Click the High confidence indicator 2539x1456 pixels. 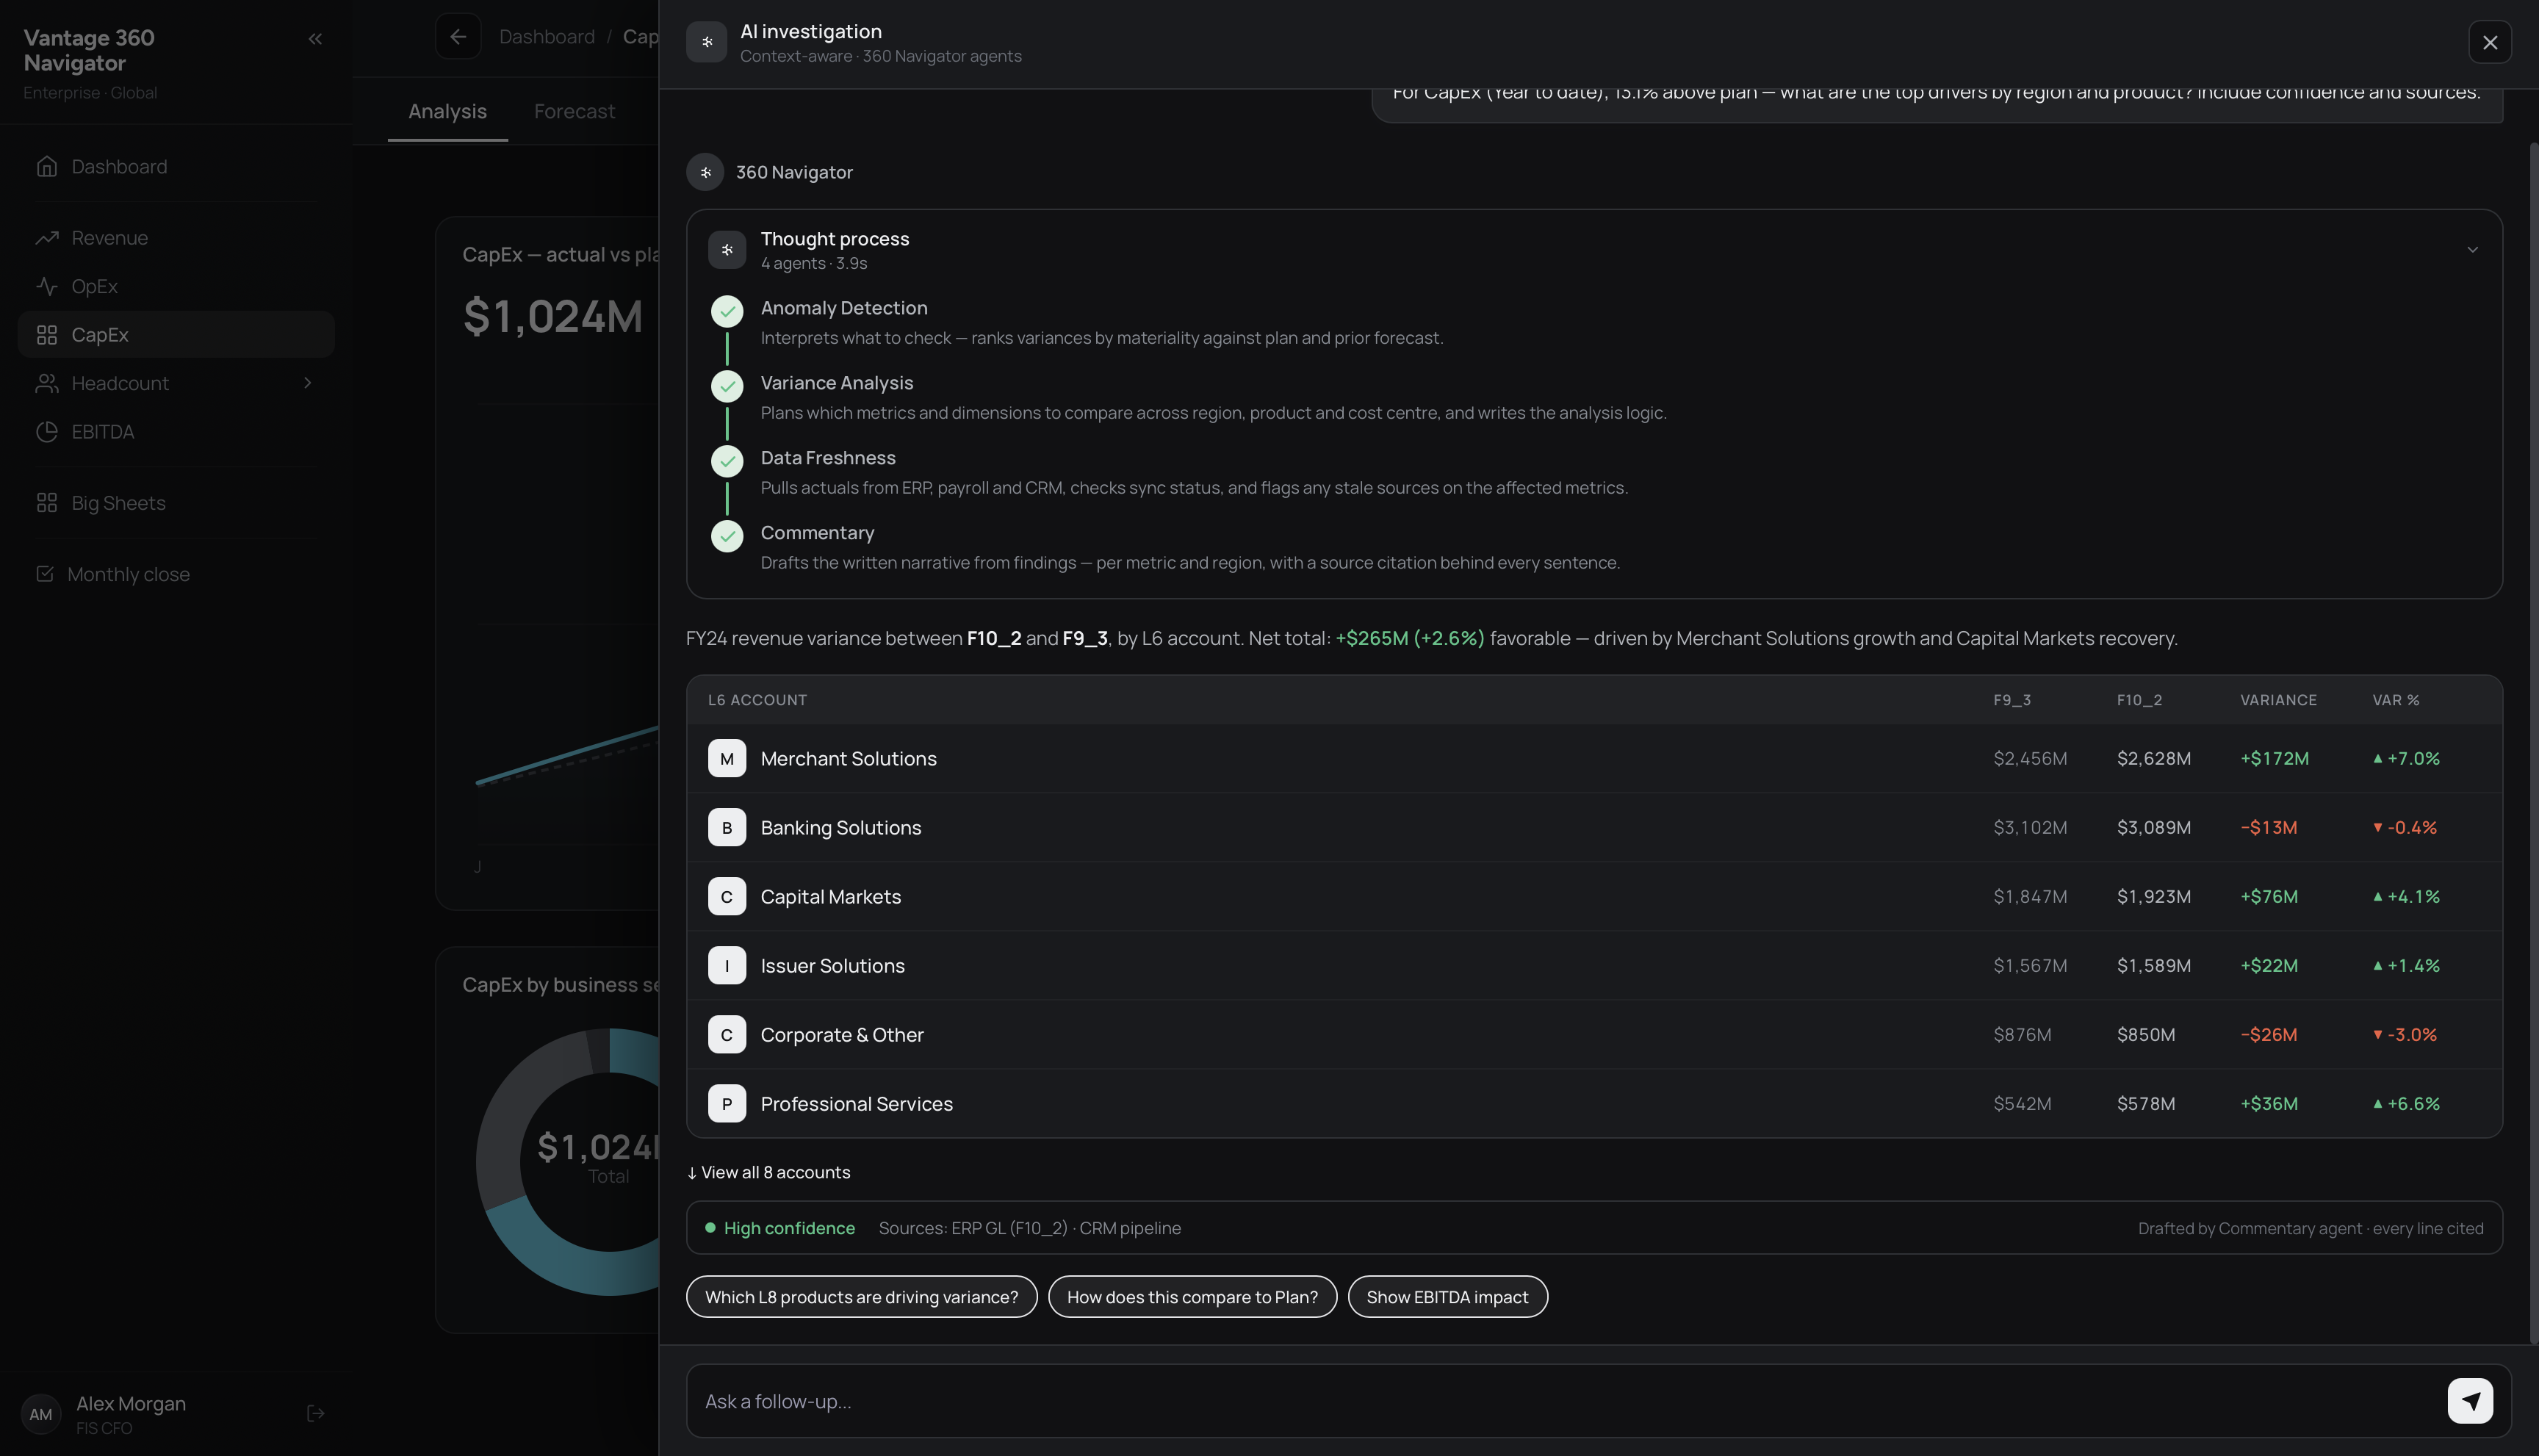780,1228
